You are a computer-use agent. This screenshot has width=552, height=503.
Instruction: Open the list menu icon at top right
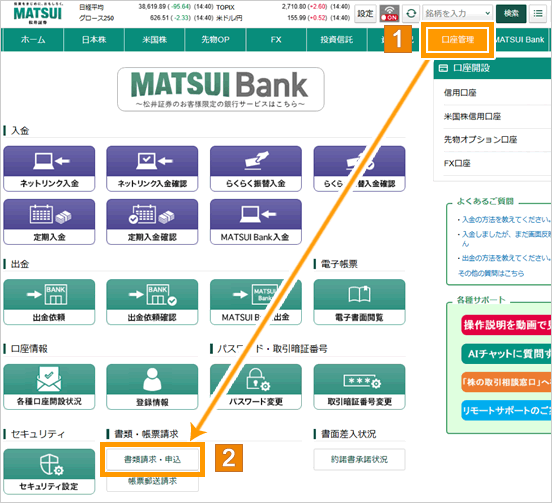(x=538, y=14)
